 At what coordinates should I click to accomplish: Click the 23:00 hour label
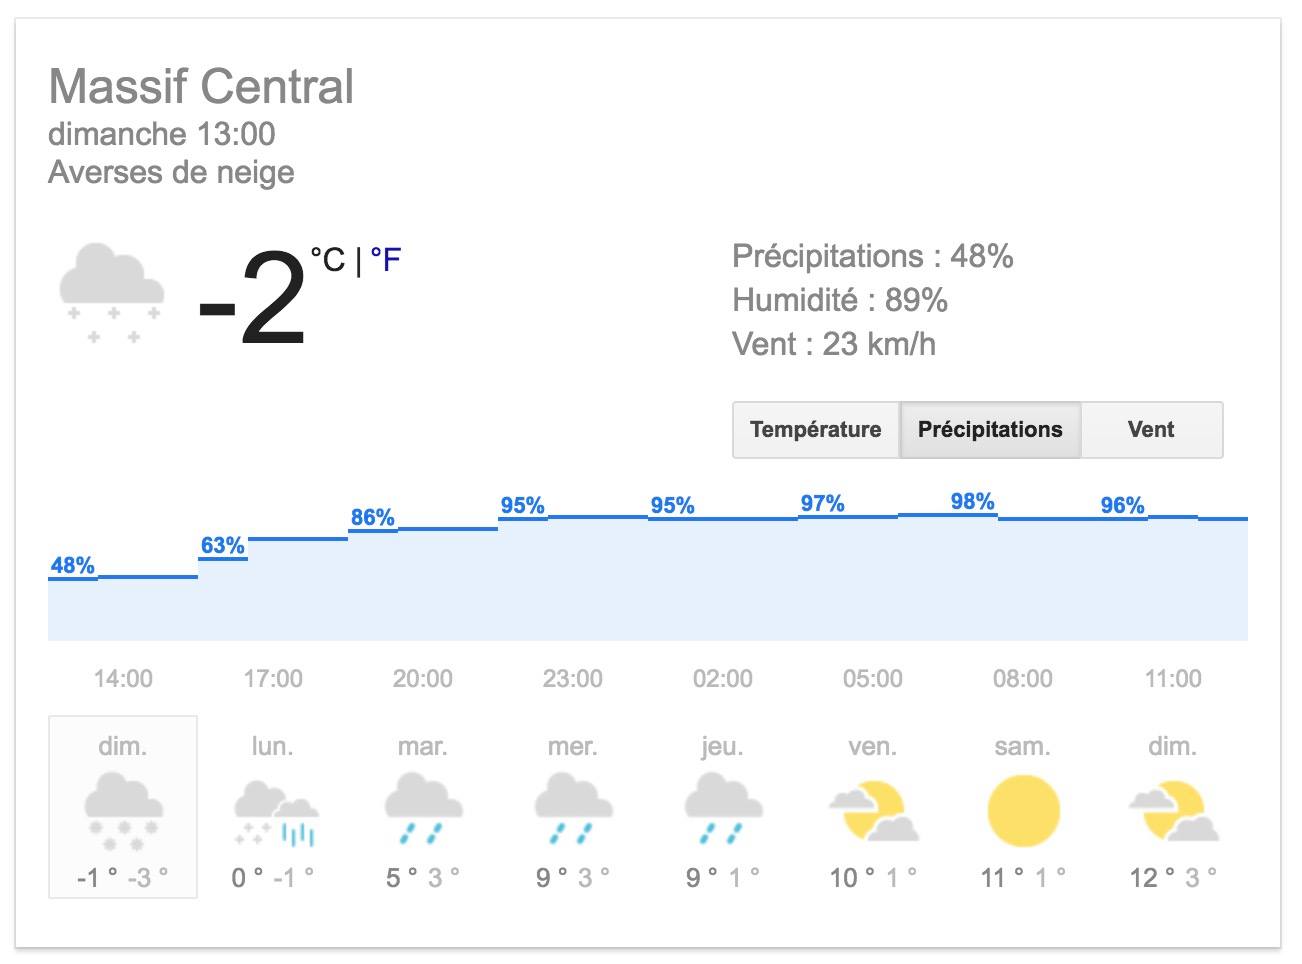click(x=573, y=679)
